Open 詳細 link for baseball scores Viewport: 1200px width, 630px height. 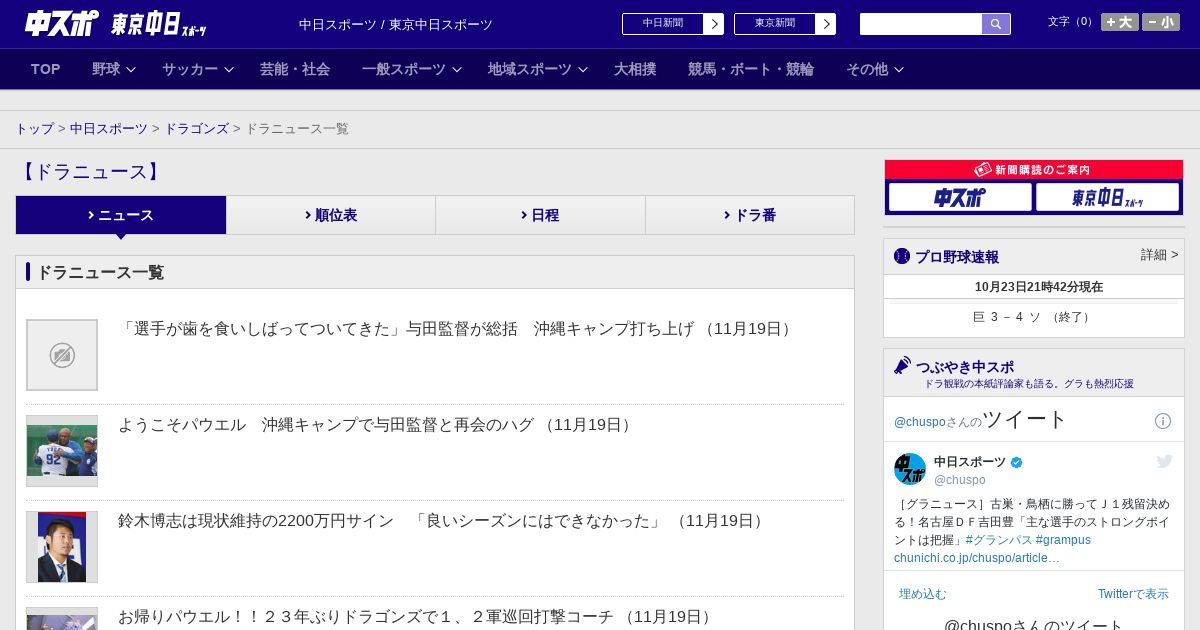tap(1160, 255)
